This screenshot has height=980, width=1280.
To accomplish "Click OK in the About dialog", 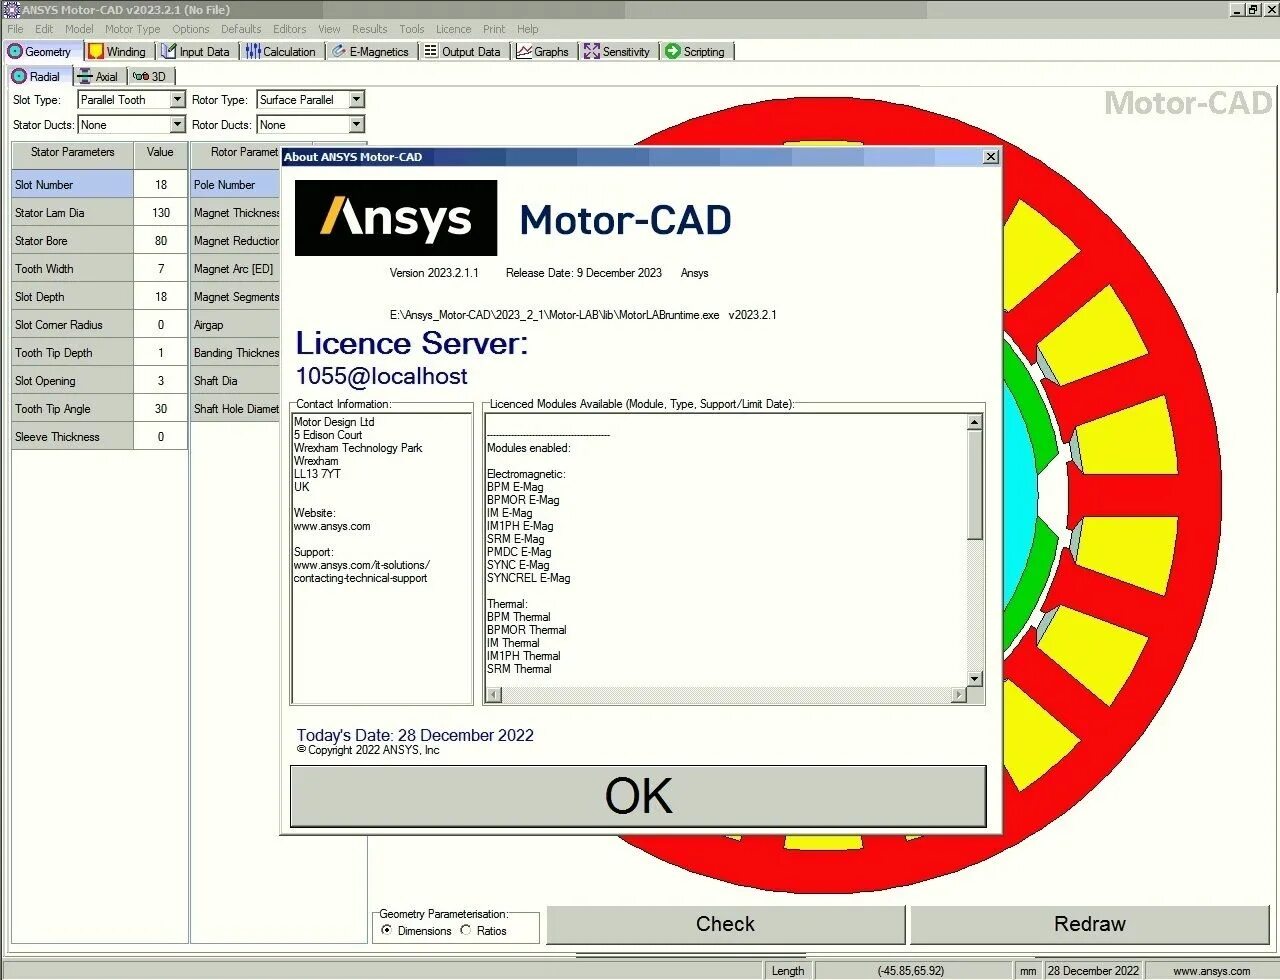I will [x=638, y=796].
